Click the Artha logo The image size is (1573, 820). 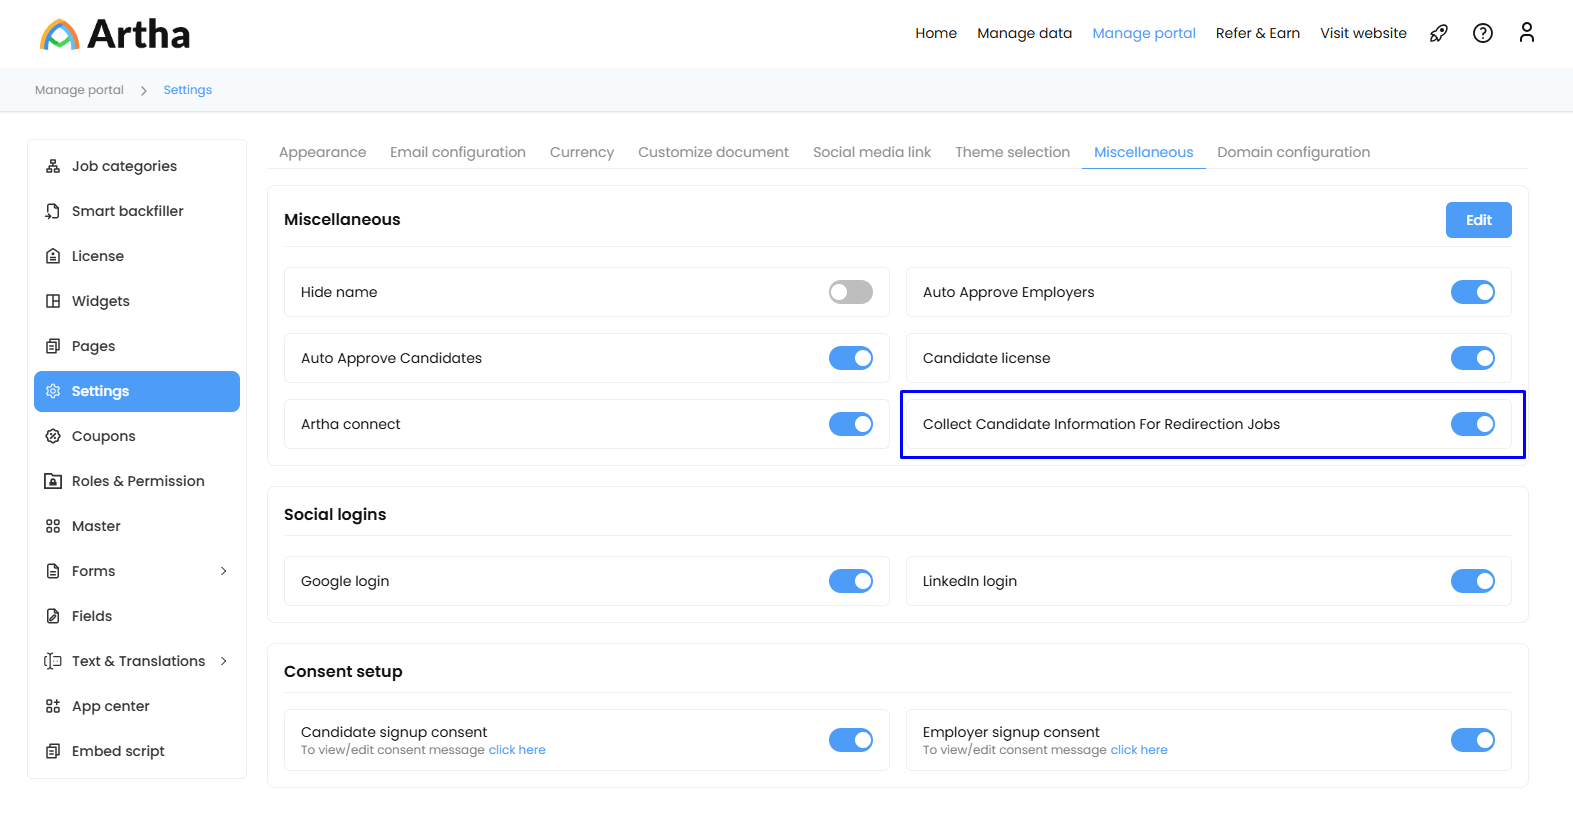[115, 34]
